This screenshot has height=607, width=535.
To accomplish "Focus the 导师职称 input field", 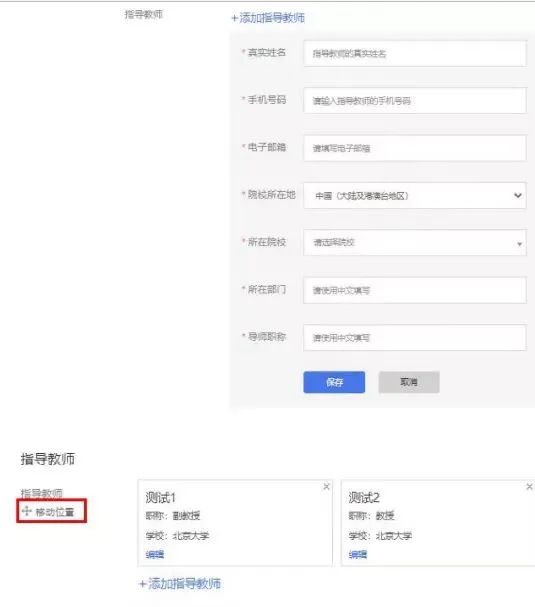I will pos(415,338).
